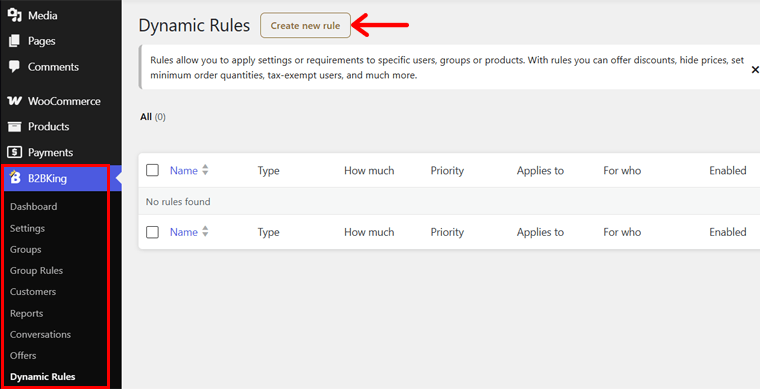
Task: Click the WooCommerce logo icon
Action: pos(15,101)
